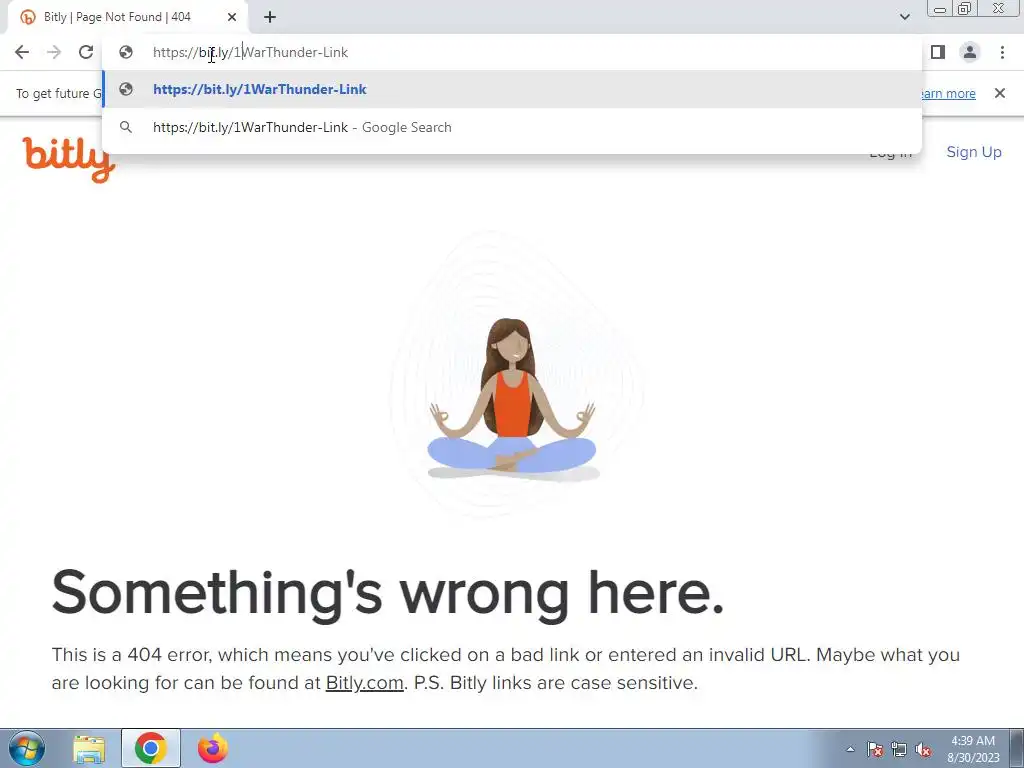Viewport: 1024px width, 768px height.
Task: Click the Bitly favicon on the tab
Action: click(x=27, y=17)
